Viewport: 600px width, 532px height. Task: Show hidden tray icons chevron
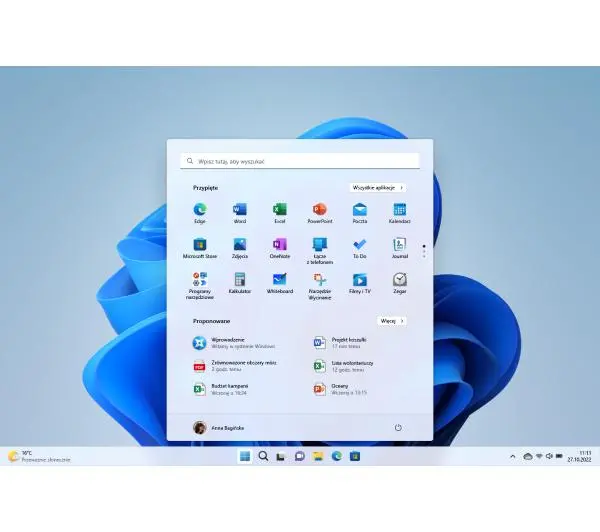[512, 456]
